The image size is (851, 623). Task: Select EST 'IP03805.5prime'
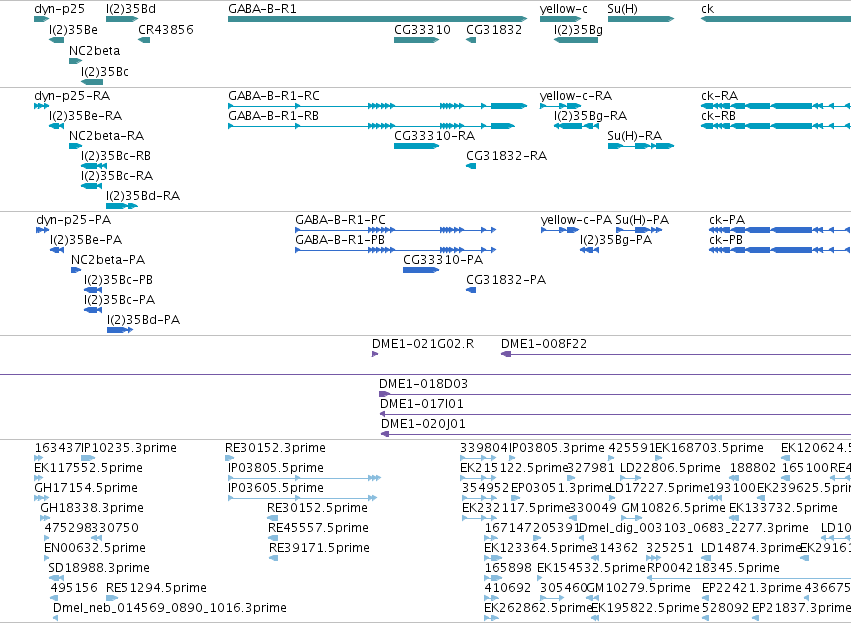point(276,468)
